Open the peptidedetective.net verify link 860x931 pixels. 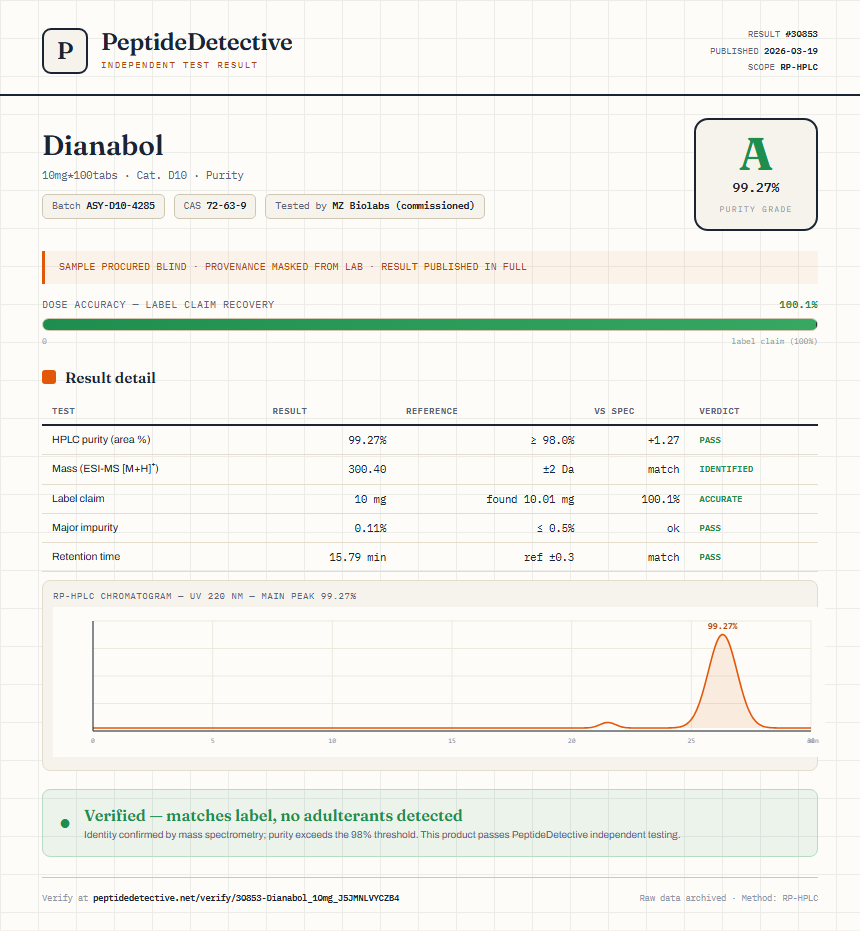click(x=246, y=898)
